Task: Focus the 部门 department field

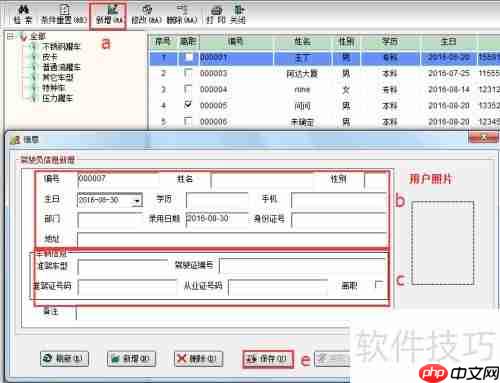Action: point(110,220)
